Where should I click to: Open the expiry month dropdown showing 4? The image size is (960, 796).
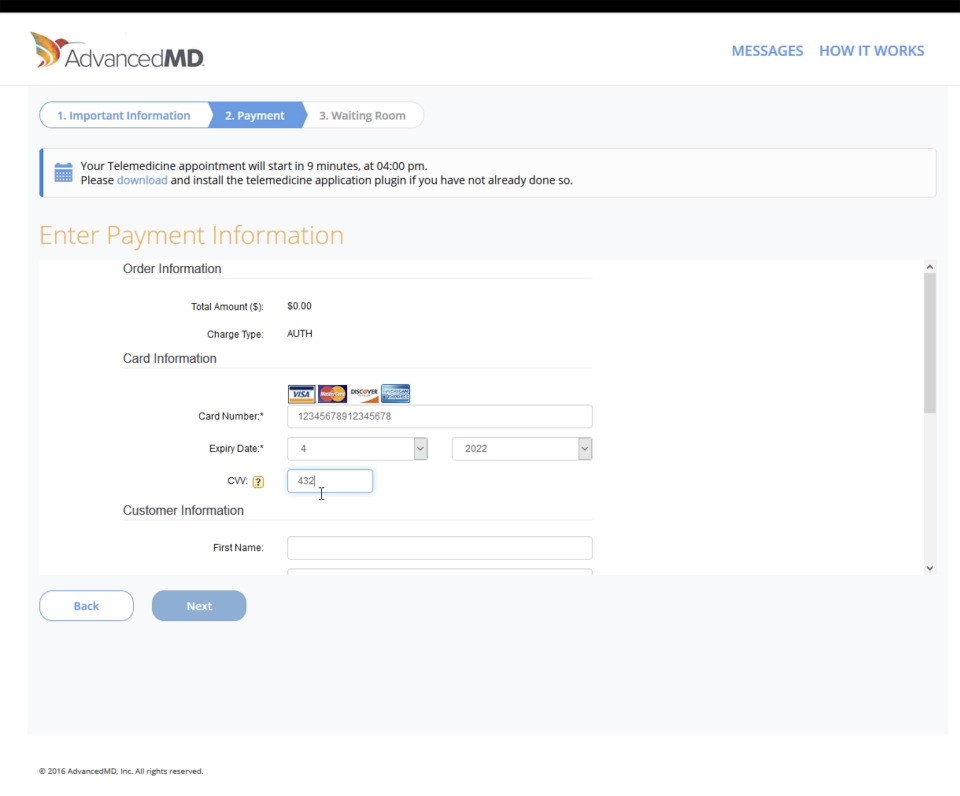[x=358, y=448]
